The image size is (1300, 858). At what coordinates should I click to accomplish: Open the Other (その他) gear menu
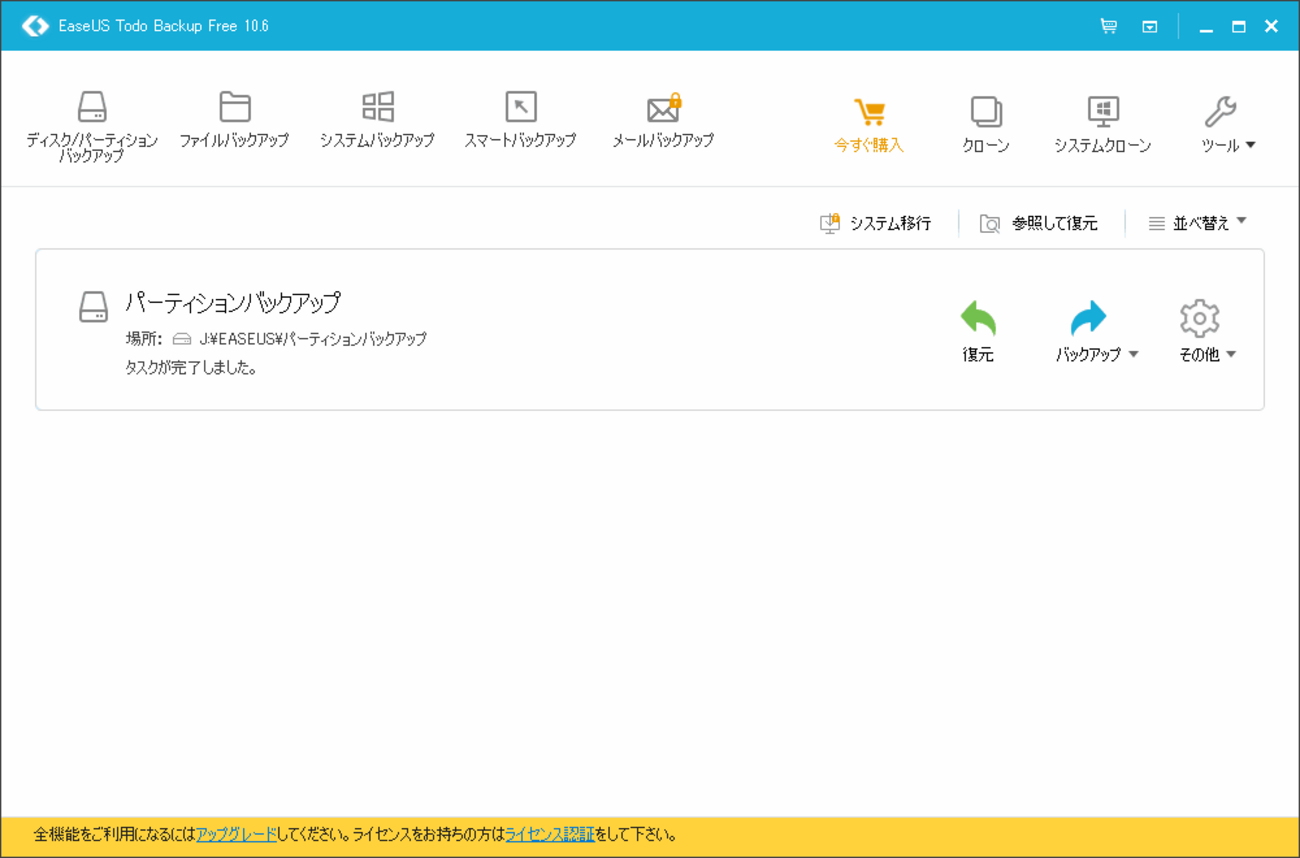1207,331
